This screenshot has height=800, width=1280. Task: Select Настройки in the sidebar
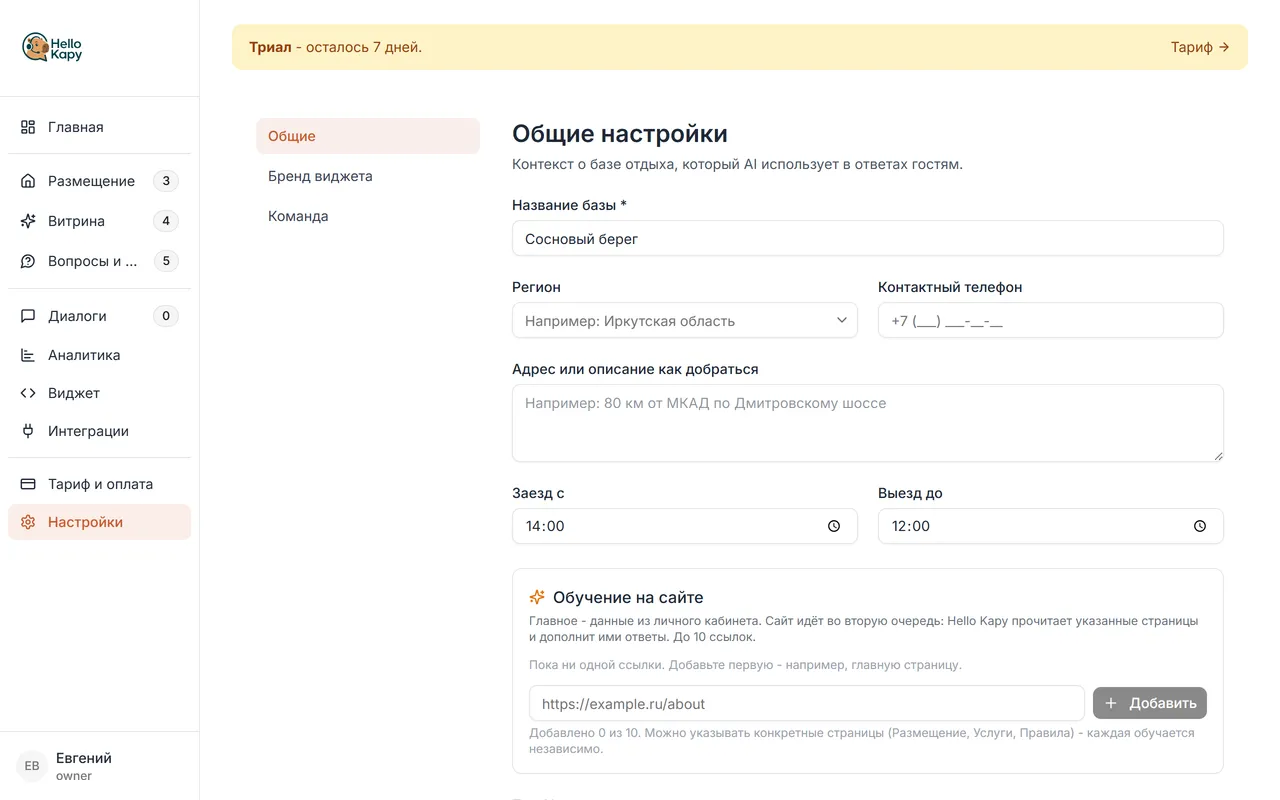tap(99, 522)
